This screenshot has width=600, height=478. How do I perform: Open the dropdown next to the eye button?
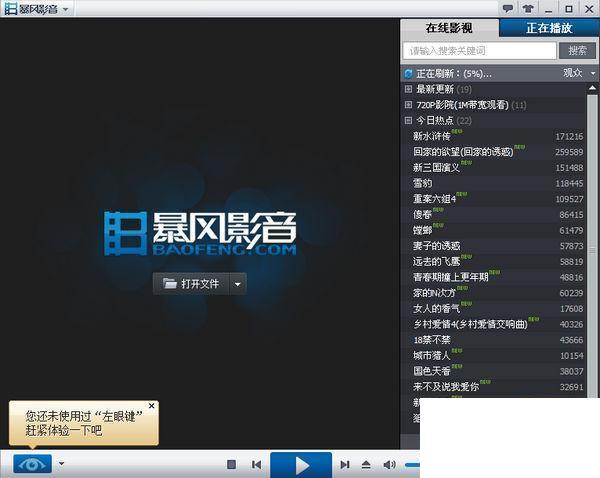[61, 464]
